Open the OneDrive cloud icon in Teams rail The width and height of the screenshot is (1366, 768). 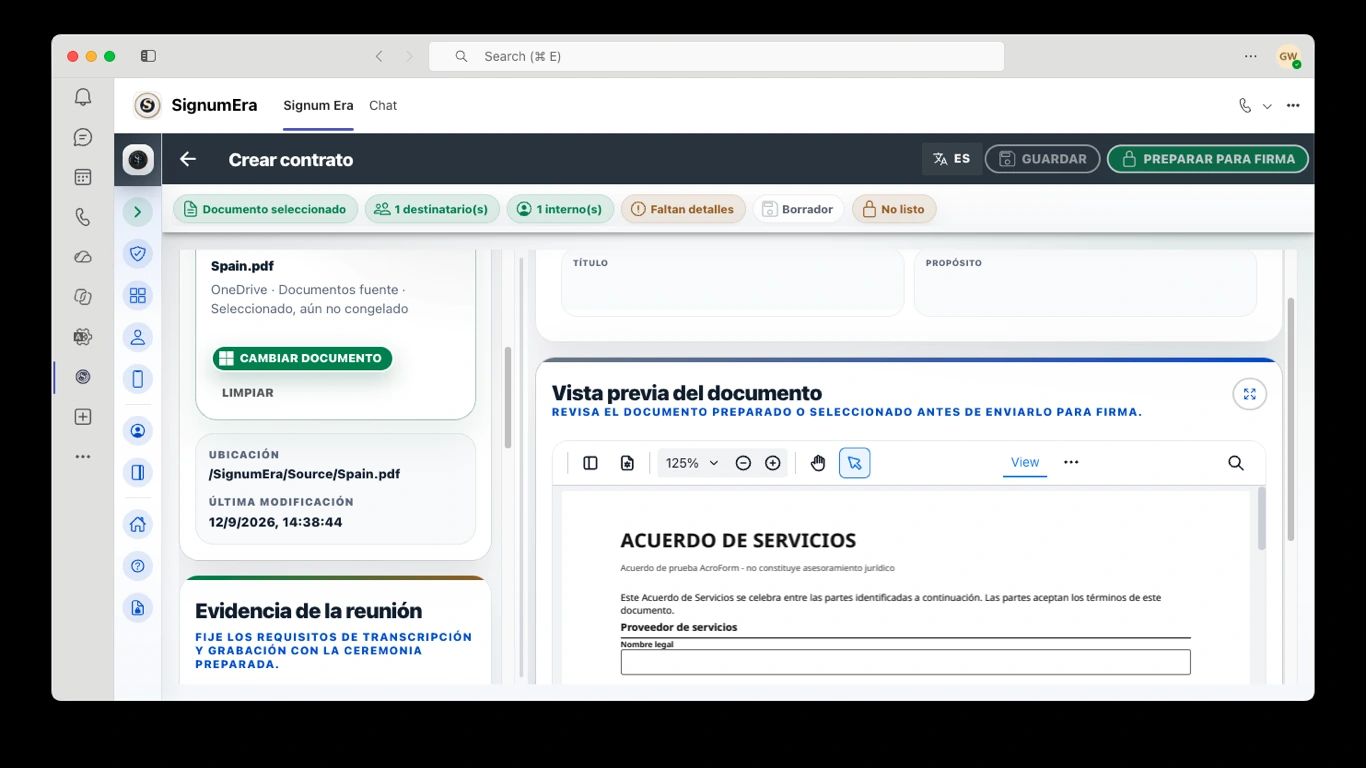83,257
